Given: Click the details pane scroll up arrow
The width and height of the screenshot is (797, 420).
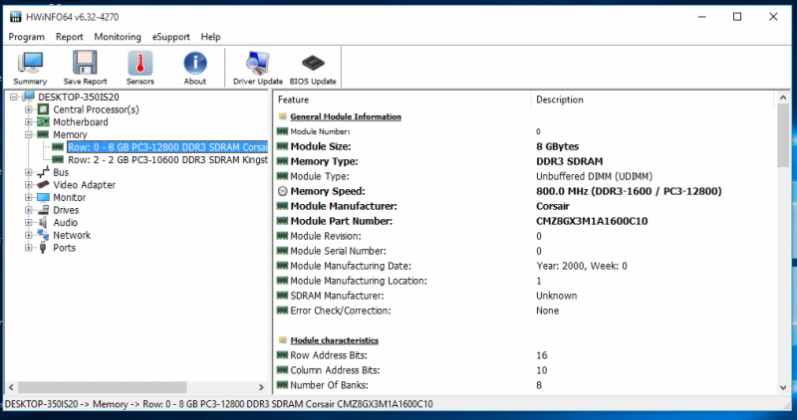Looking at the screenshot, I should coord(783,98).
